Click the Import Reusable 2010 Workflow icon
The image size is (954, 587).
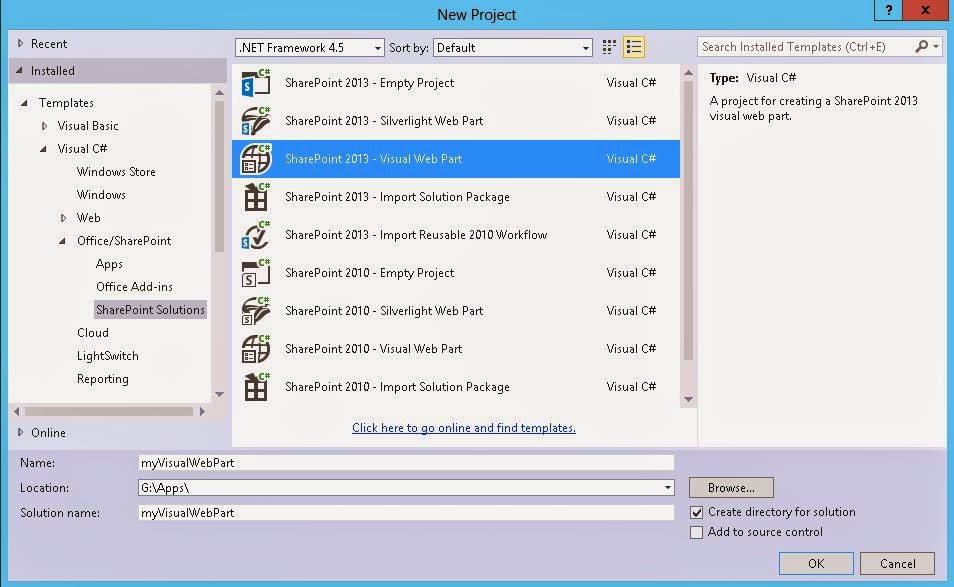(x=256, y=235)
